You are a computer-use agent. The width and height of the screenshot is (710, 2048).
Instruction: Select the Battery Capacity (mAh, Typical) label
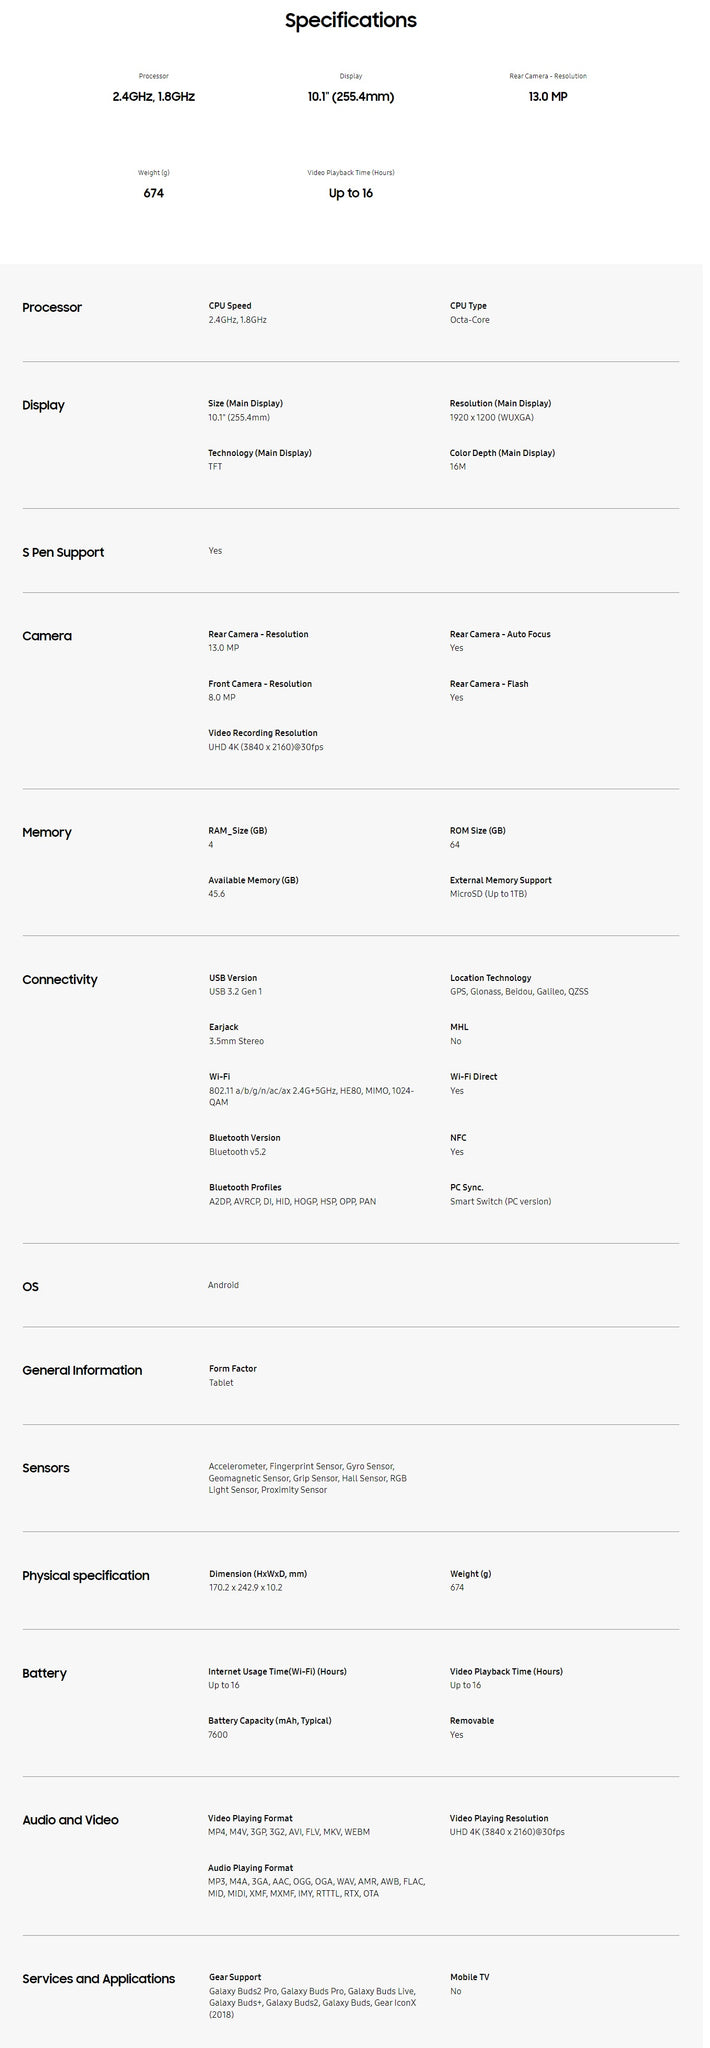[269, 1721]
